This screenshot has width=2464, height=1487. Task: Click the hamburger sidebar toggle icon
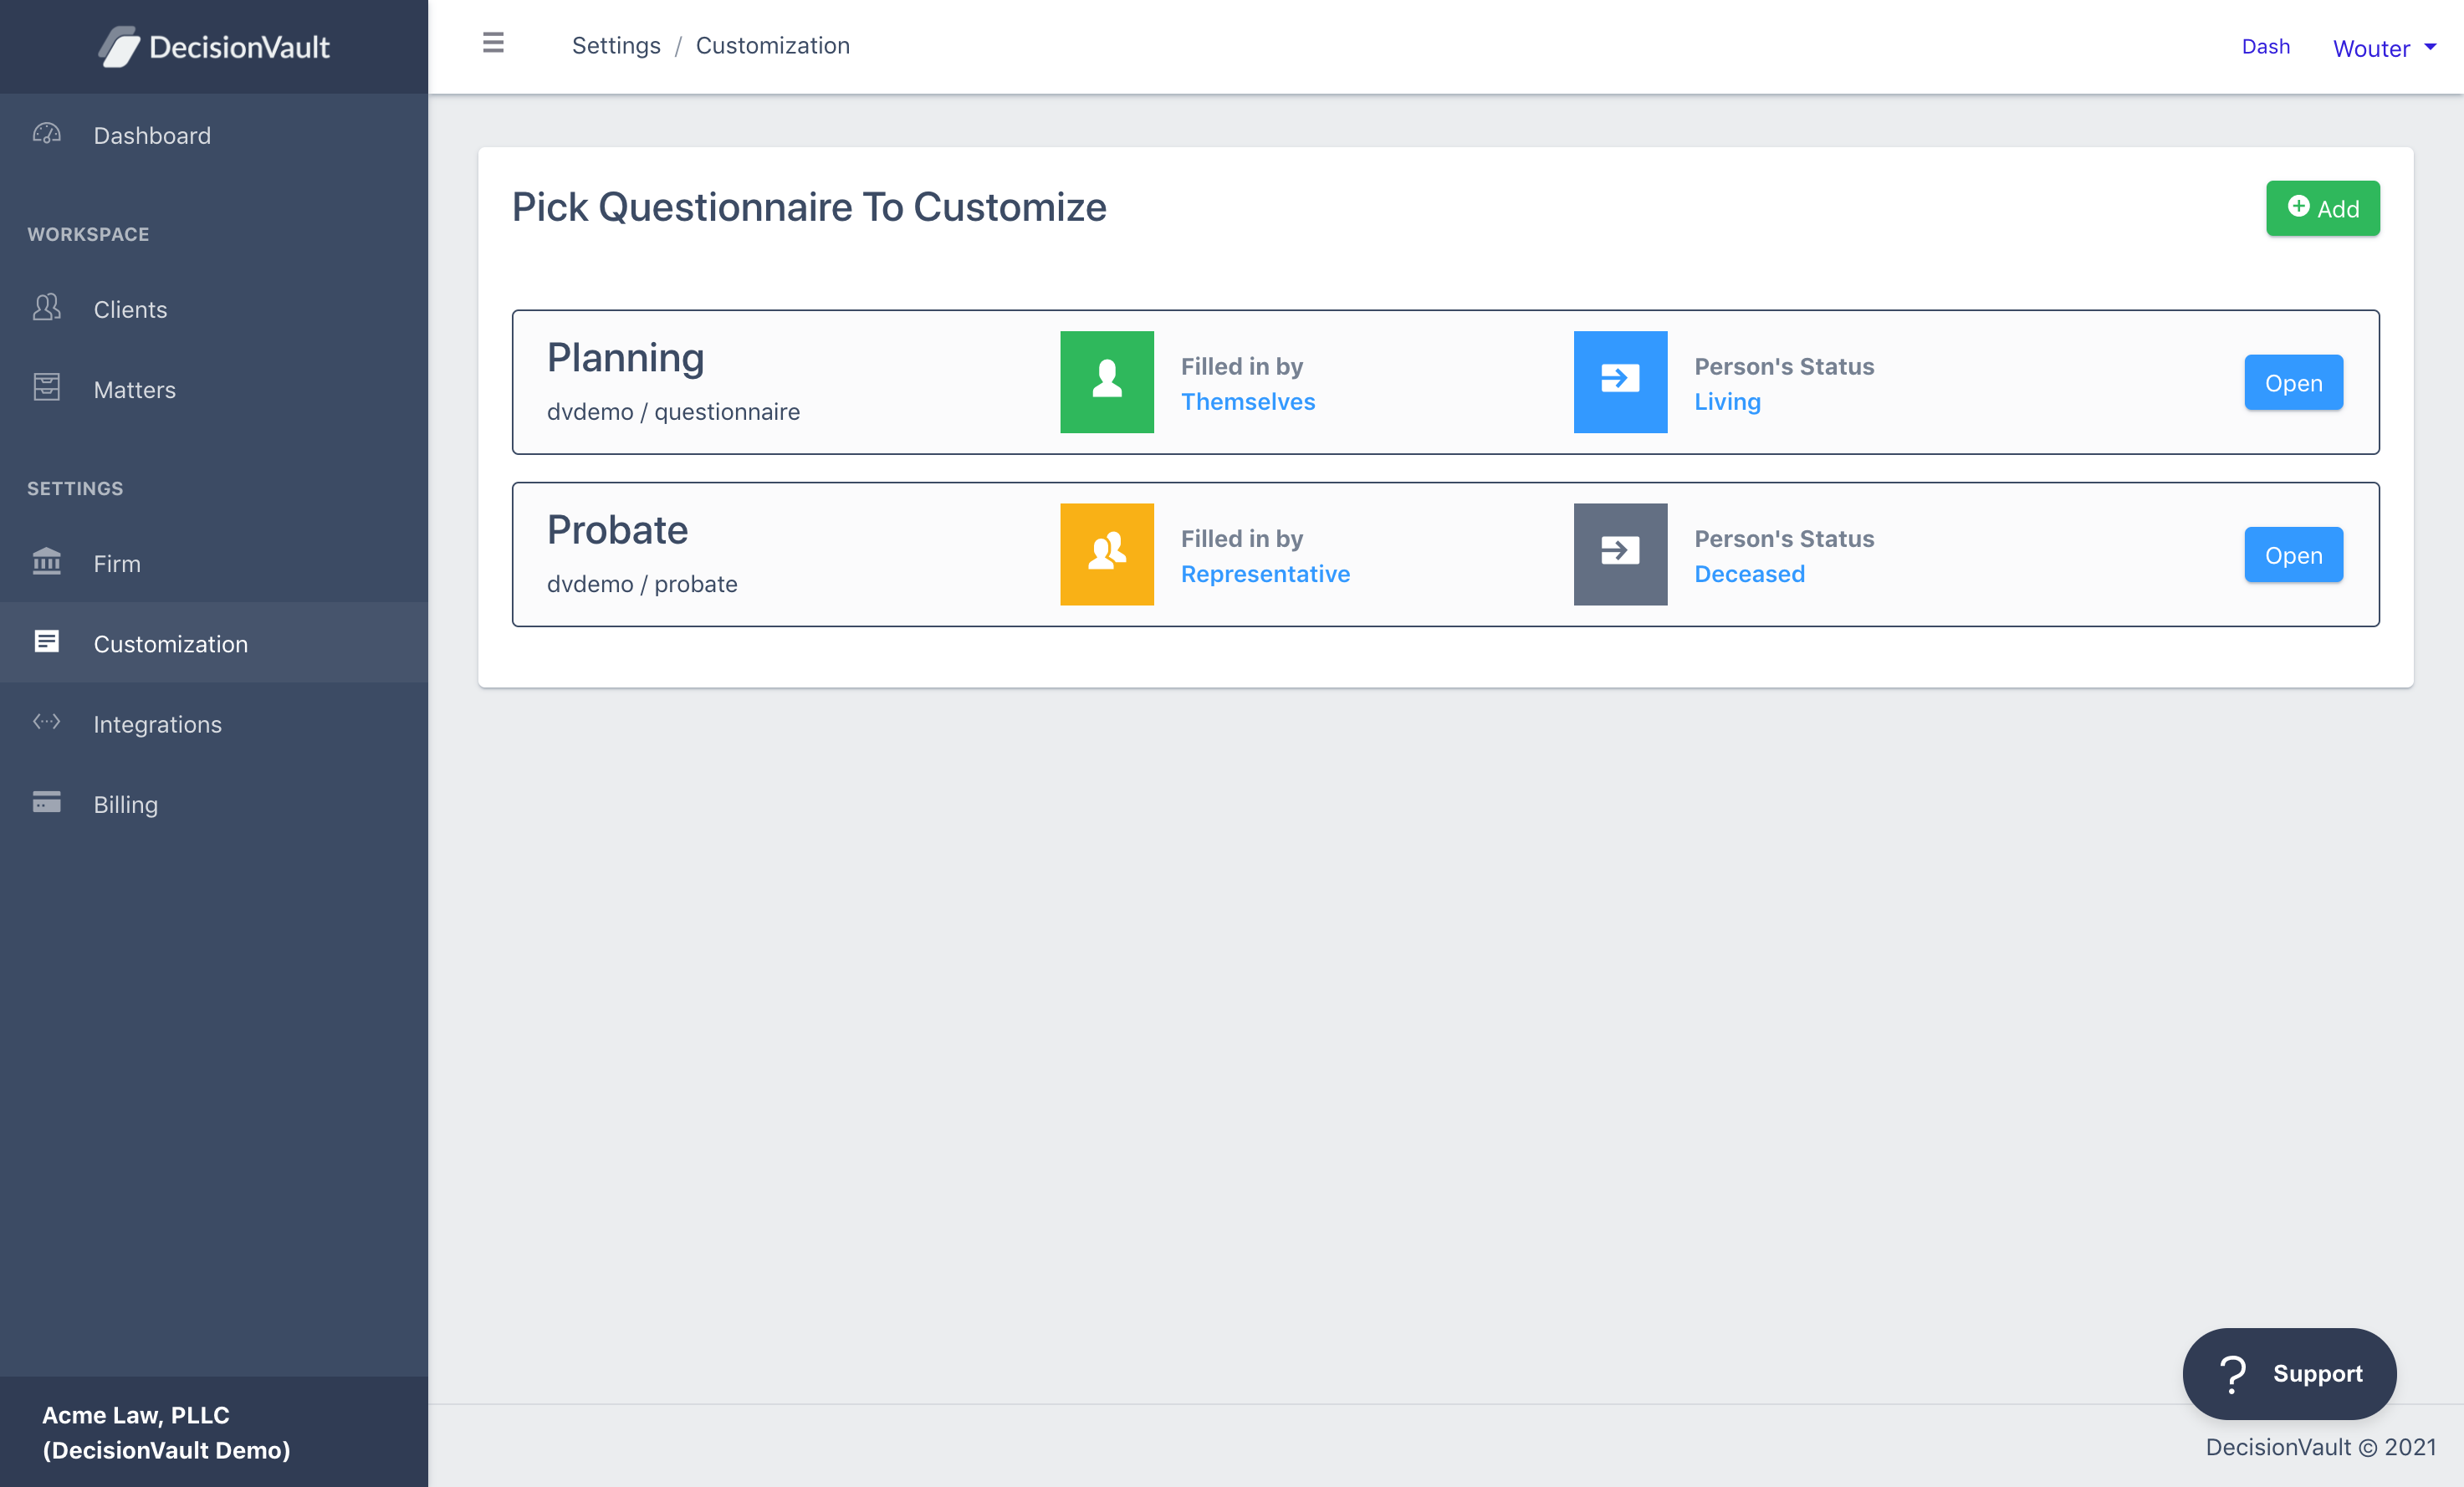click(x=493, y=43)
